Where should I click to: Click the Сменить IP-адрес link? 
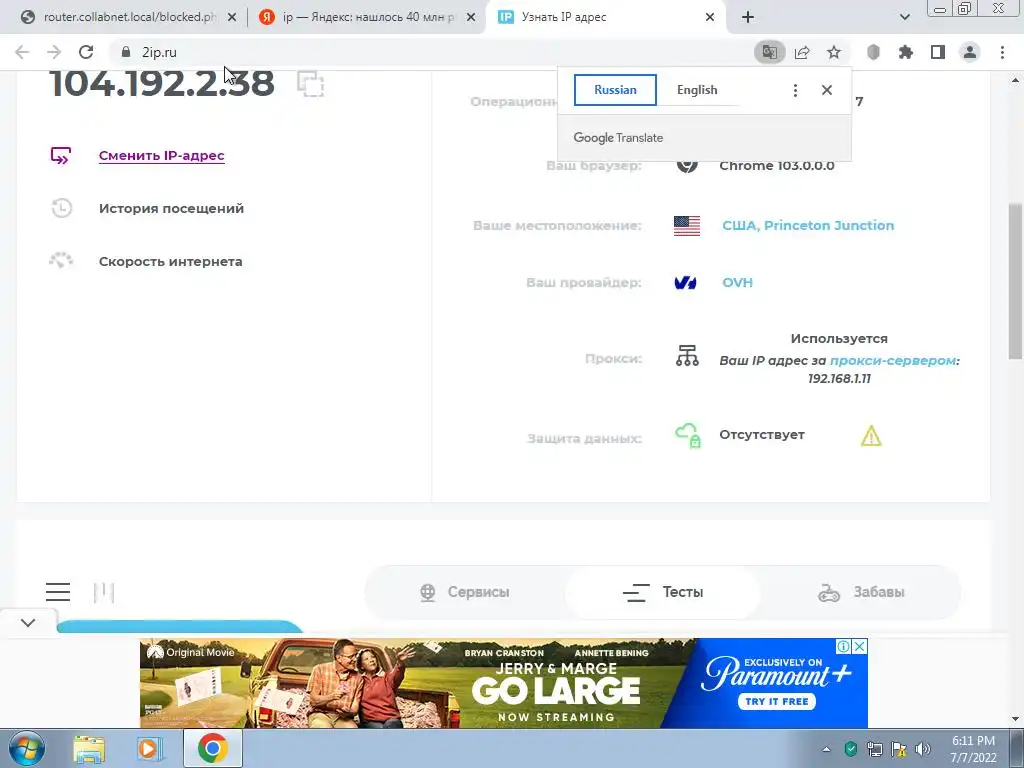(x=162, y=155)
